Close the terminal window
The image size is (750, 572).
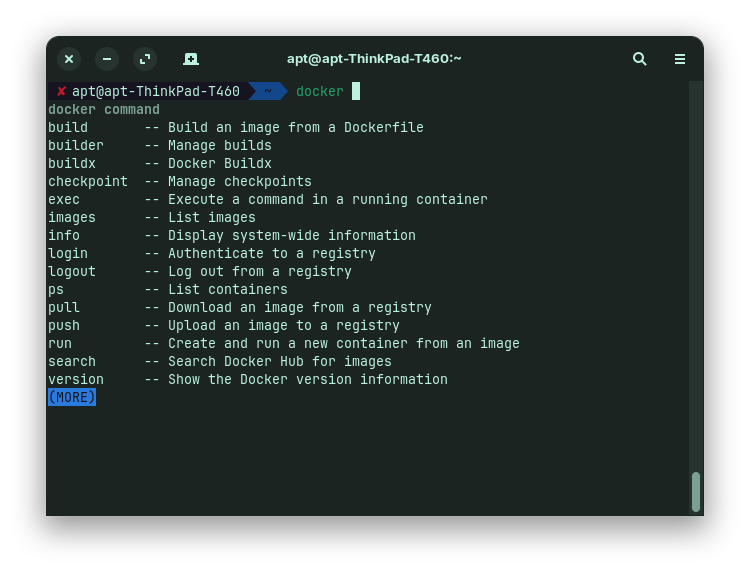(69, 59)
